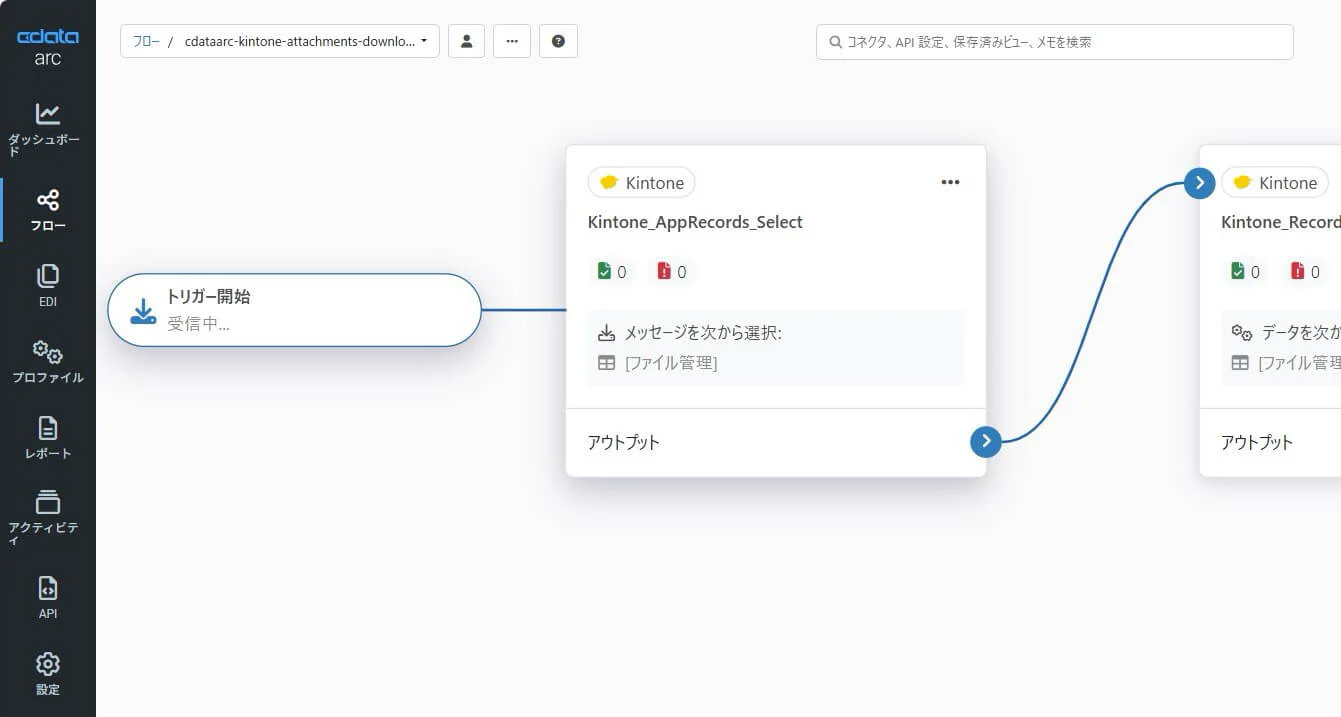Click the フロー breadcrumb link
1341x717 pixels.
[146, 42]
